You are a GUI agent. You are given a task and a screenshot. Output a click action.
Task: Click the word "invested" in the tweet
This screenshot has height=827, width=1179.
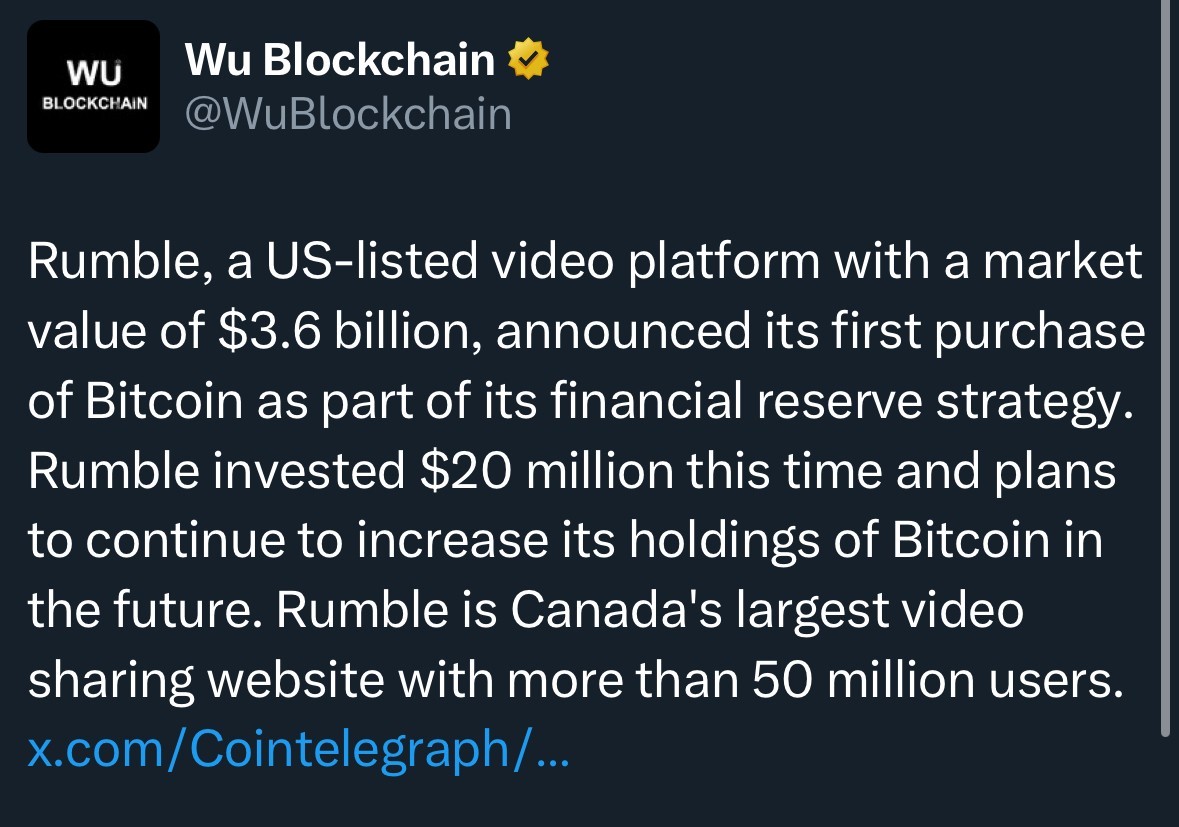click(306, 471)
